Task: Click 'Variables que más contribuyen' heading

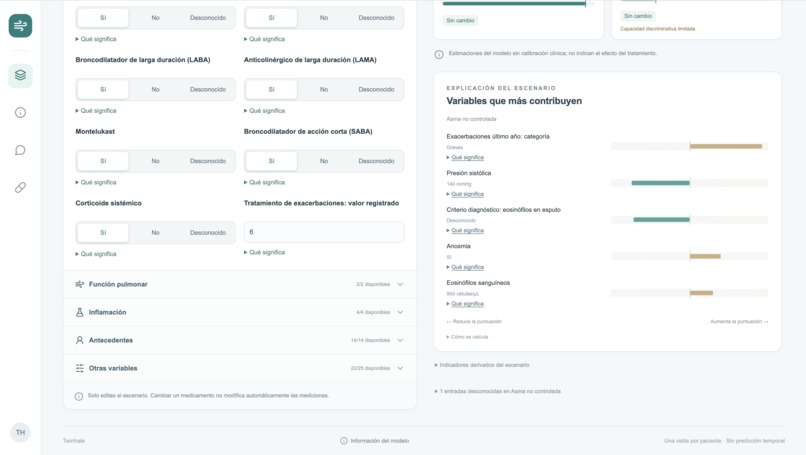Action: coord(514,101)
